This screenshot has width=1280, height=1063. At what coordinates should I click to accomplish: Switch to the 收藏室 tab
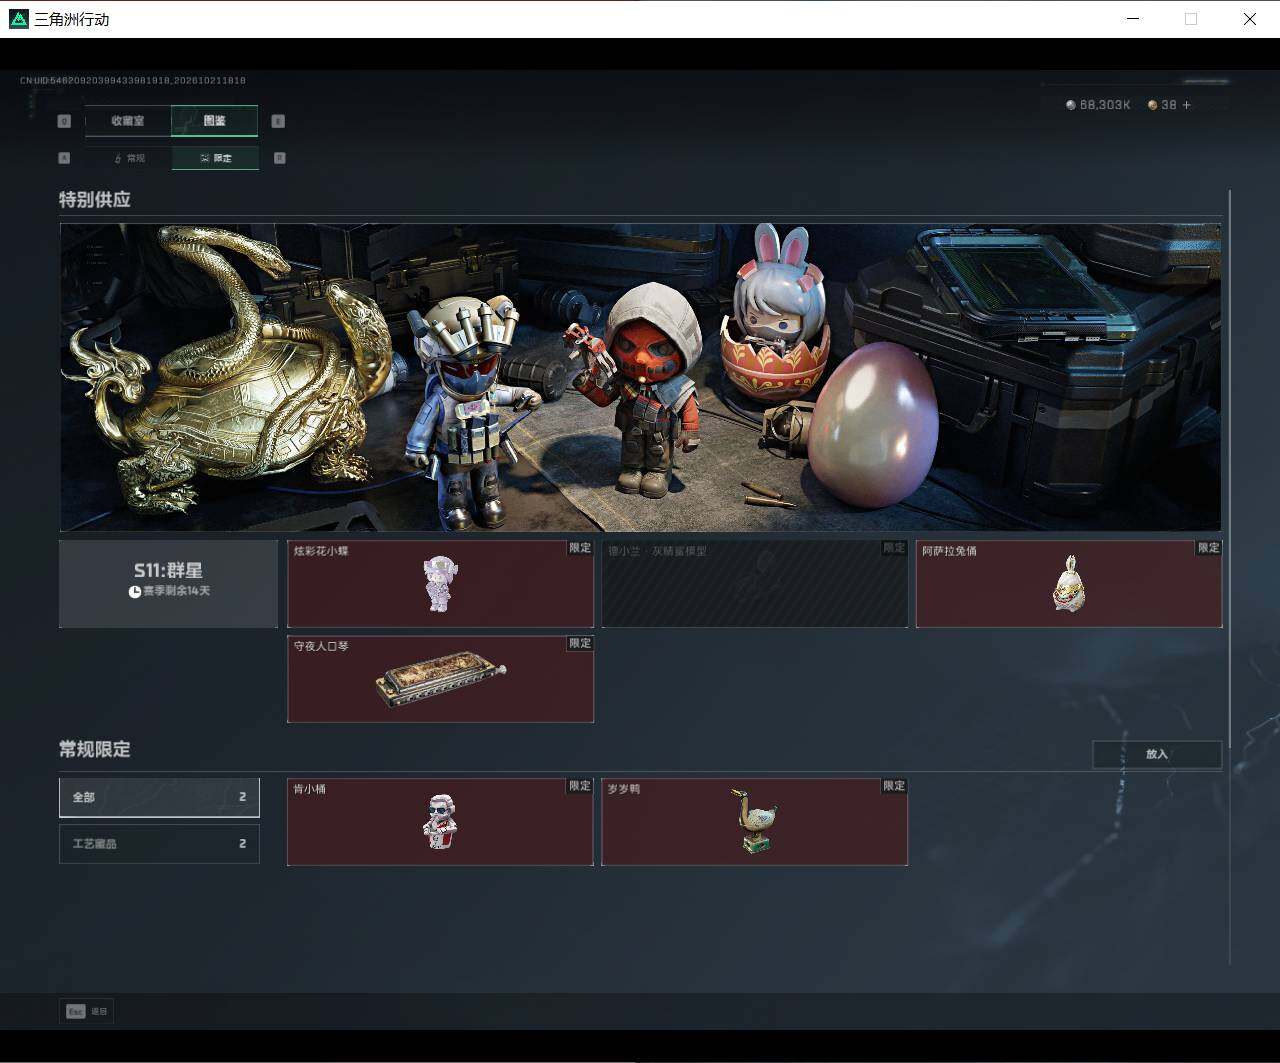pyautogui.click(x=128, y=121)
